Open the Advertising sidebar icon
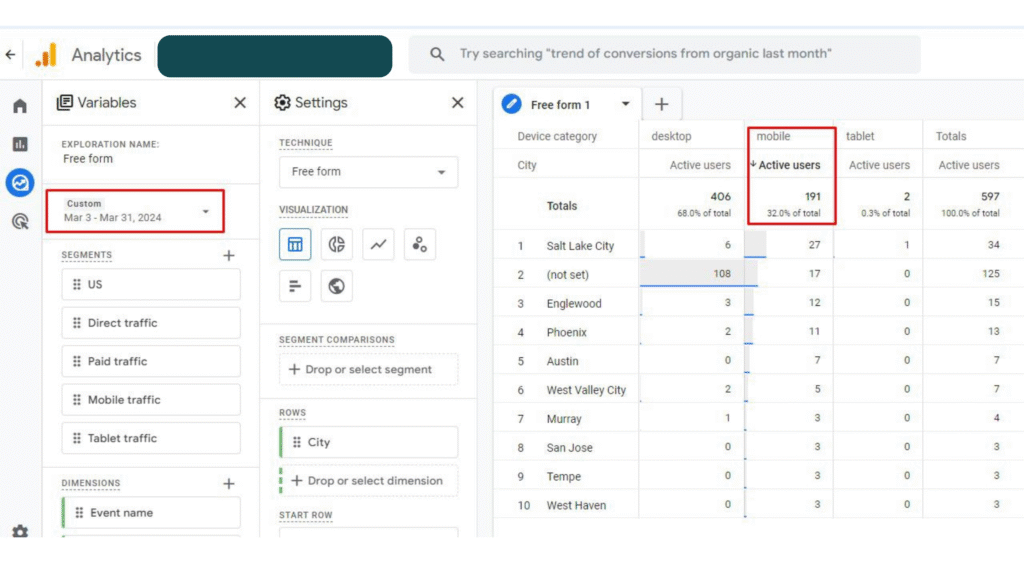 [20, 222]
